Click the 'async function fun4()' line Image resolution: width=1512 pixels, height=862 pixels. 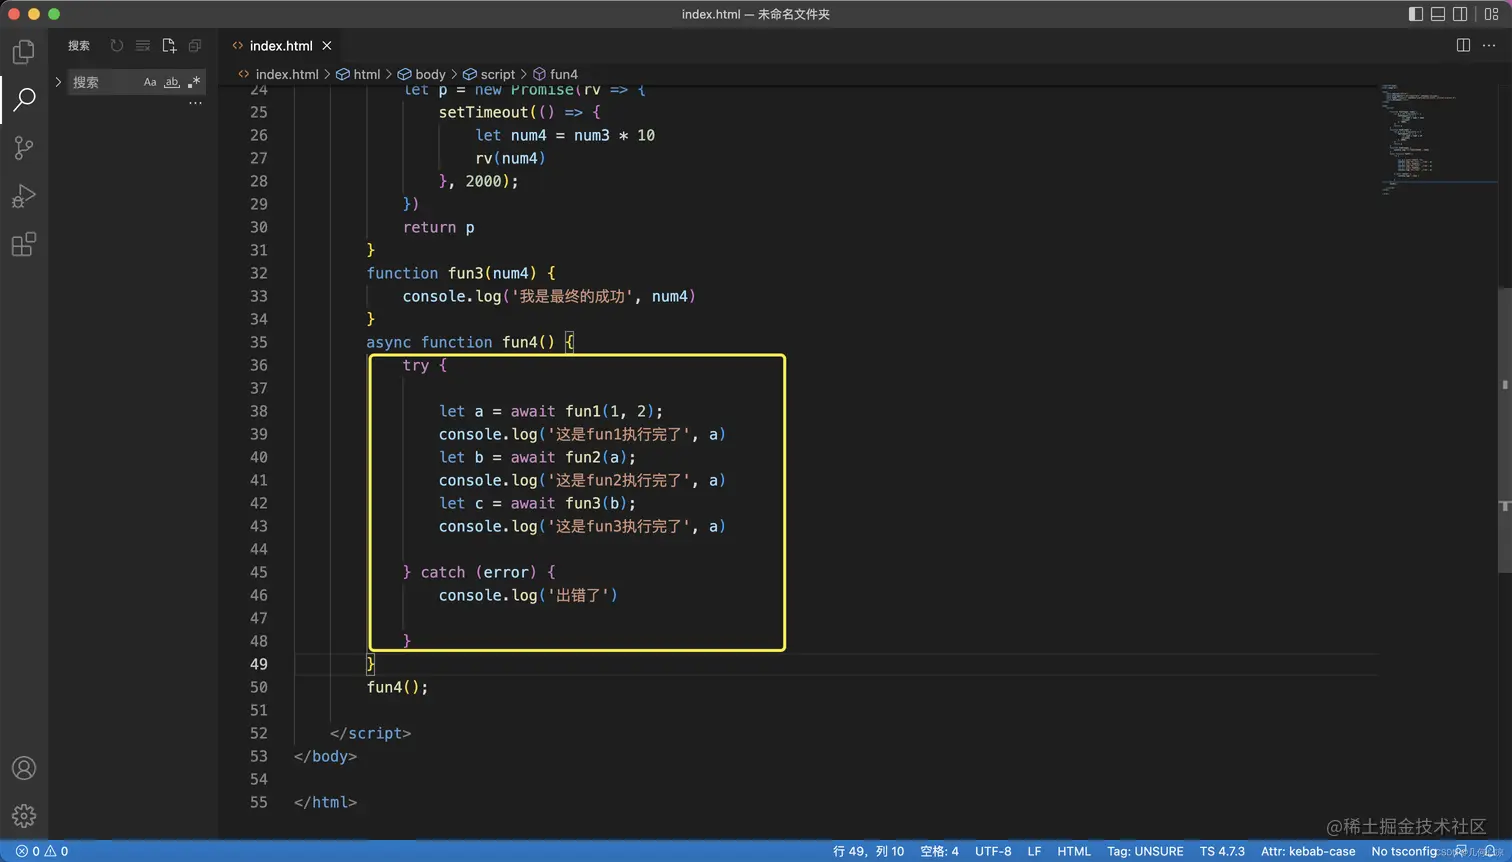[470, 342]
